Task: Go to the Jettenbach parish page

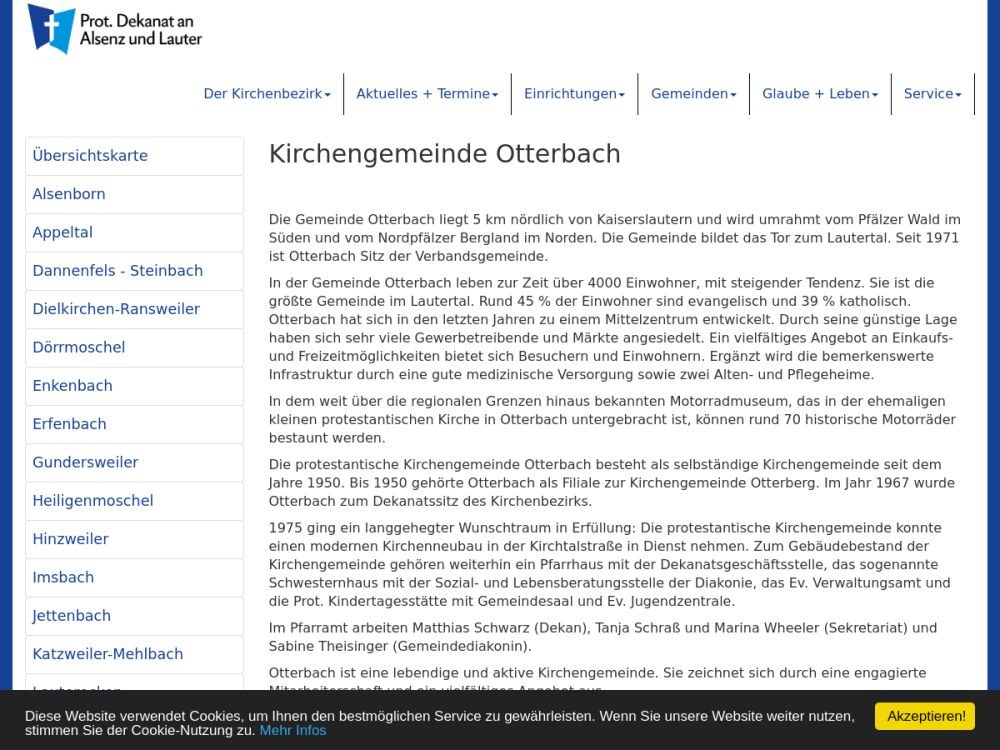Action: pos(72,616)
